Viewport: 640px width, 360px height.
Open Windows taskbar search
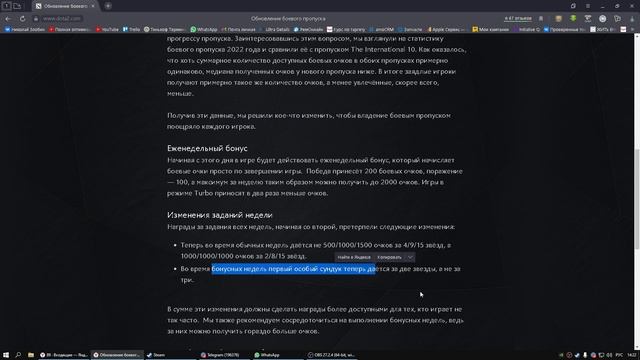click(x=18, y=355)
